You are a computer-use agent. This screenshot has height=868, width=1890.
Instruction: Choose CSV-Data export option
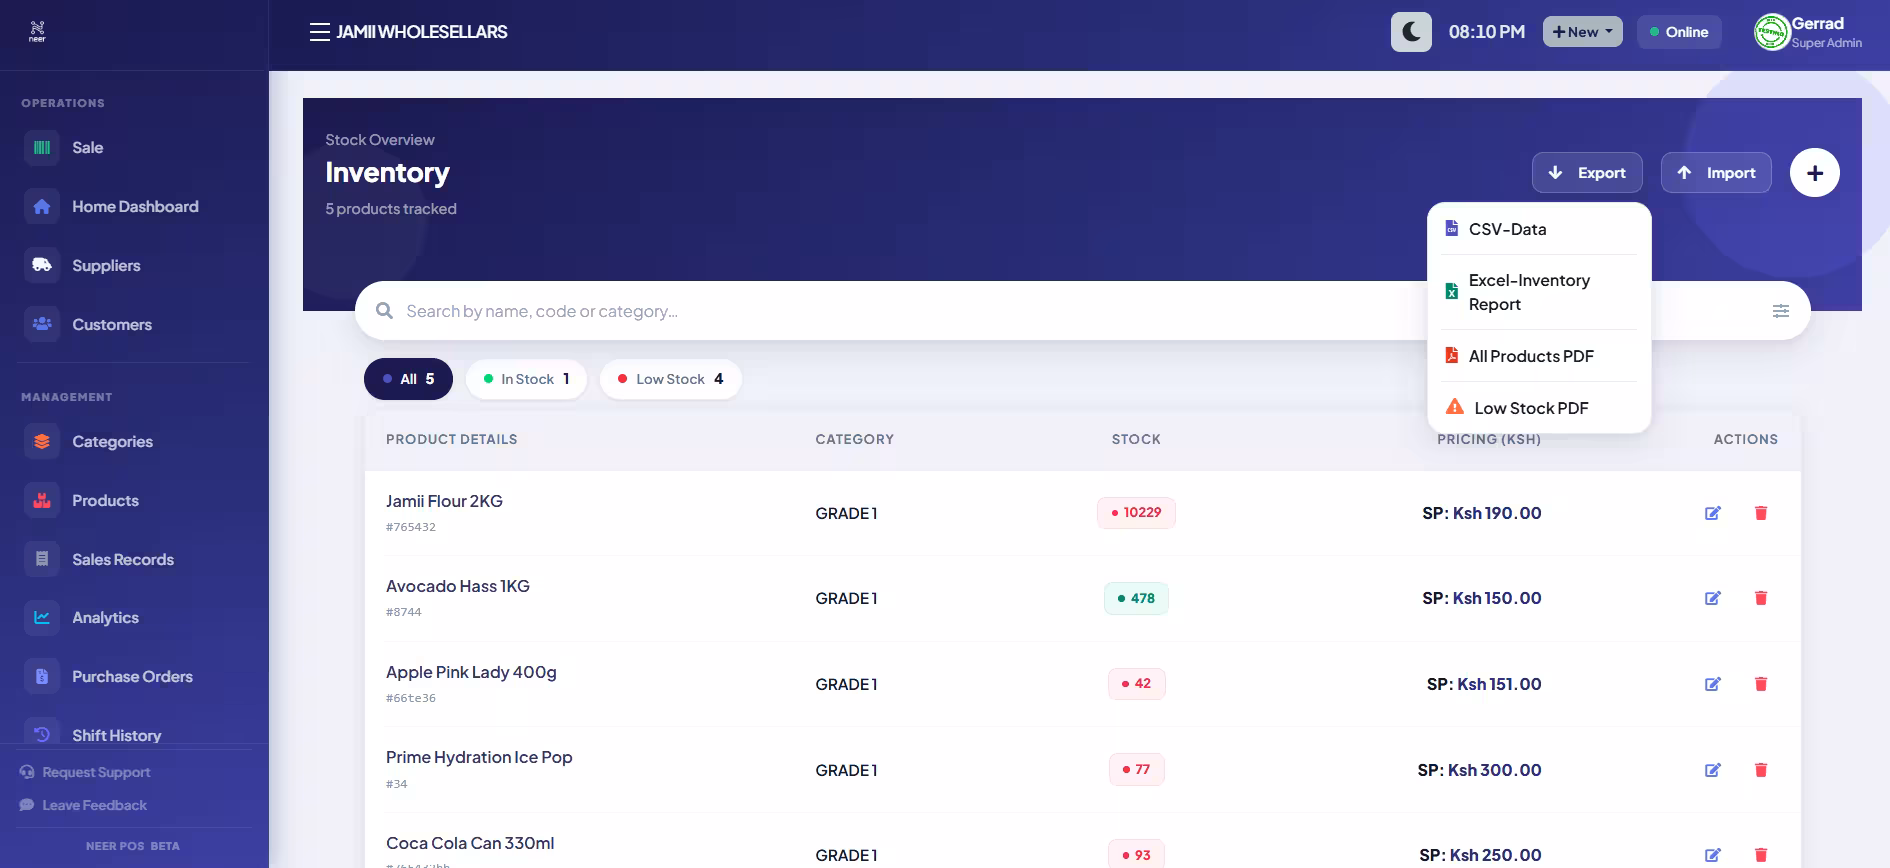pos(1539,229)
